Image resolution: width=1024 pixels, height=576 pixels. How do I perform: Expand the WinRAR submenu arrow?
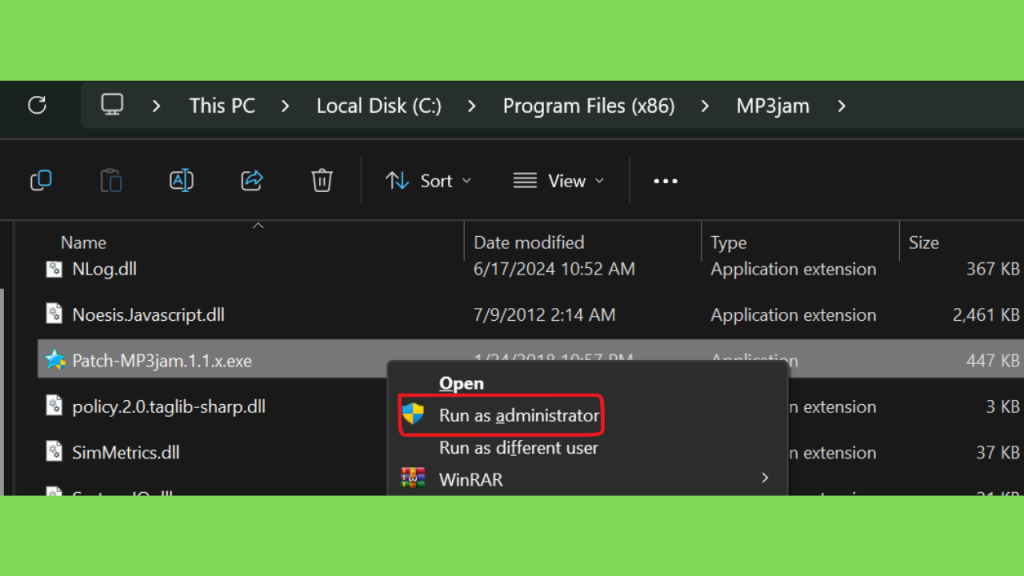click(x=765, y=478)
